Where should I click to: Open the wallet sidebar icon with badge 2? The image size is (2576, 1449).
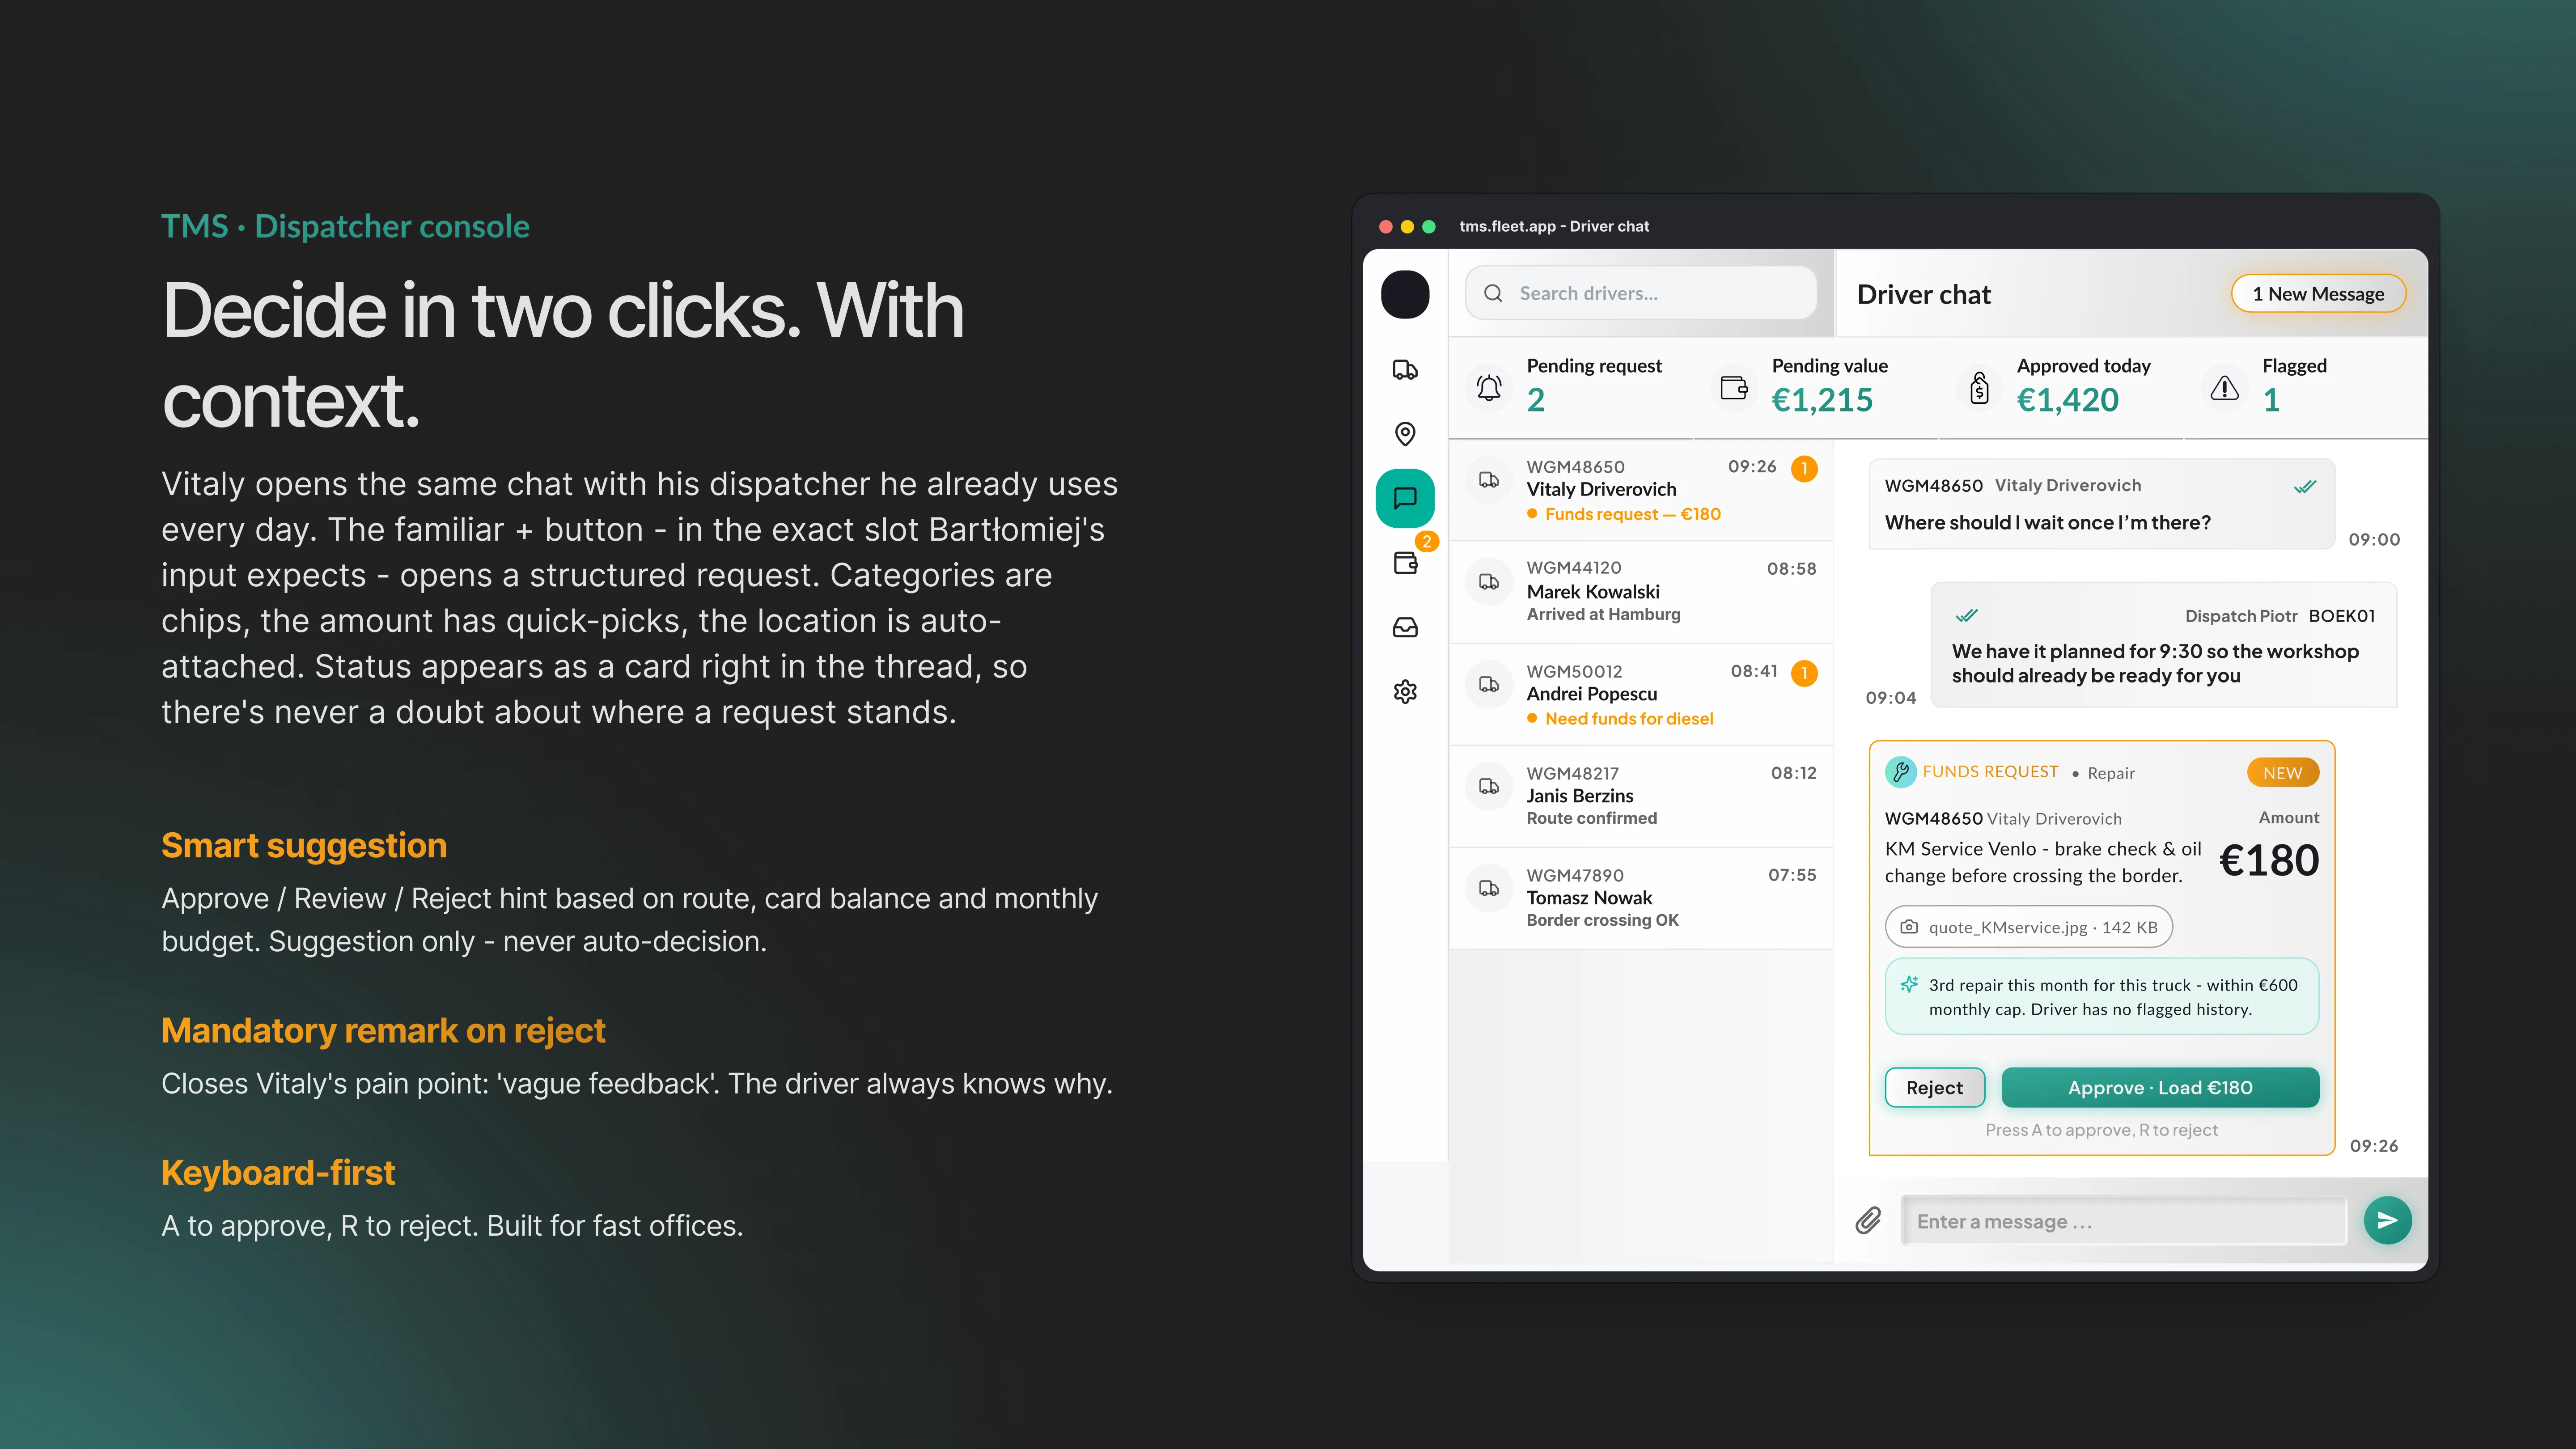tap(1406, 562)
